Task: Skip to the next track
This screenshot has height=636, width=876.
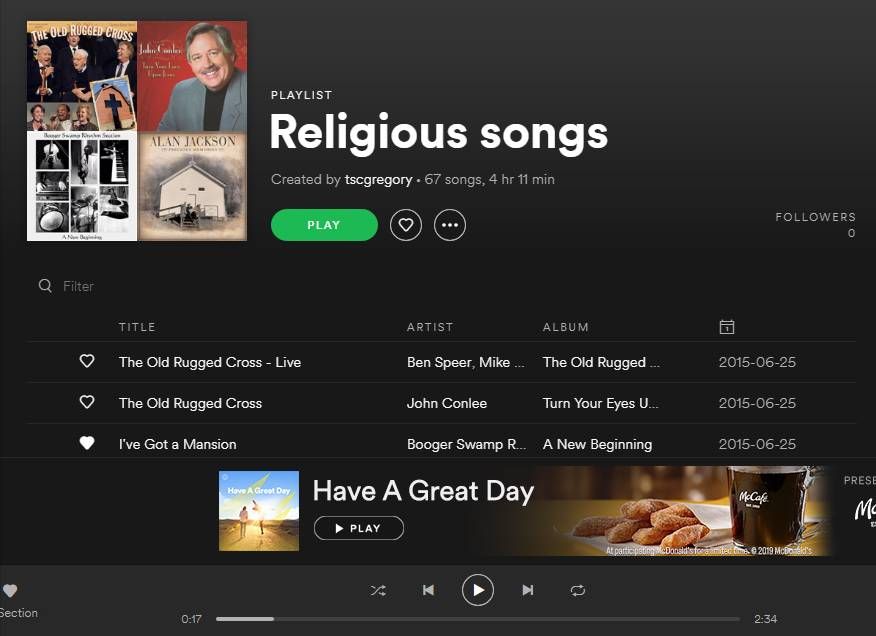Action: [x=527, y=590]
